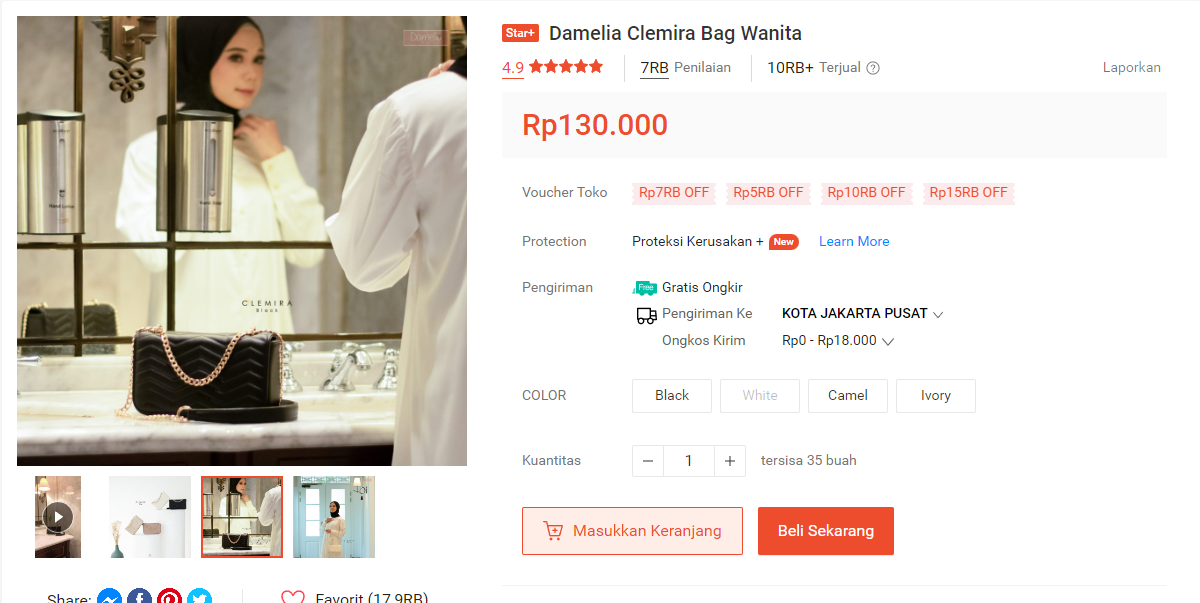Open the Learn More protection link
This screenshot has width=1200, height=603.
click(854, 242)
